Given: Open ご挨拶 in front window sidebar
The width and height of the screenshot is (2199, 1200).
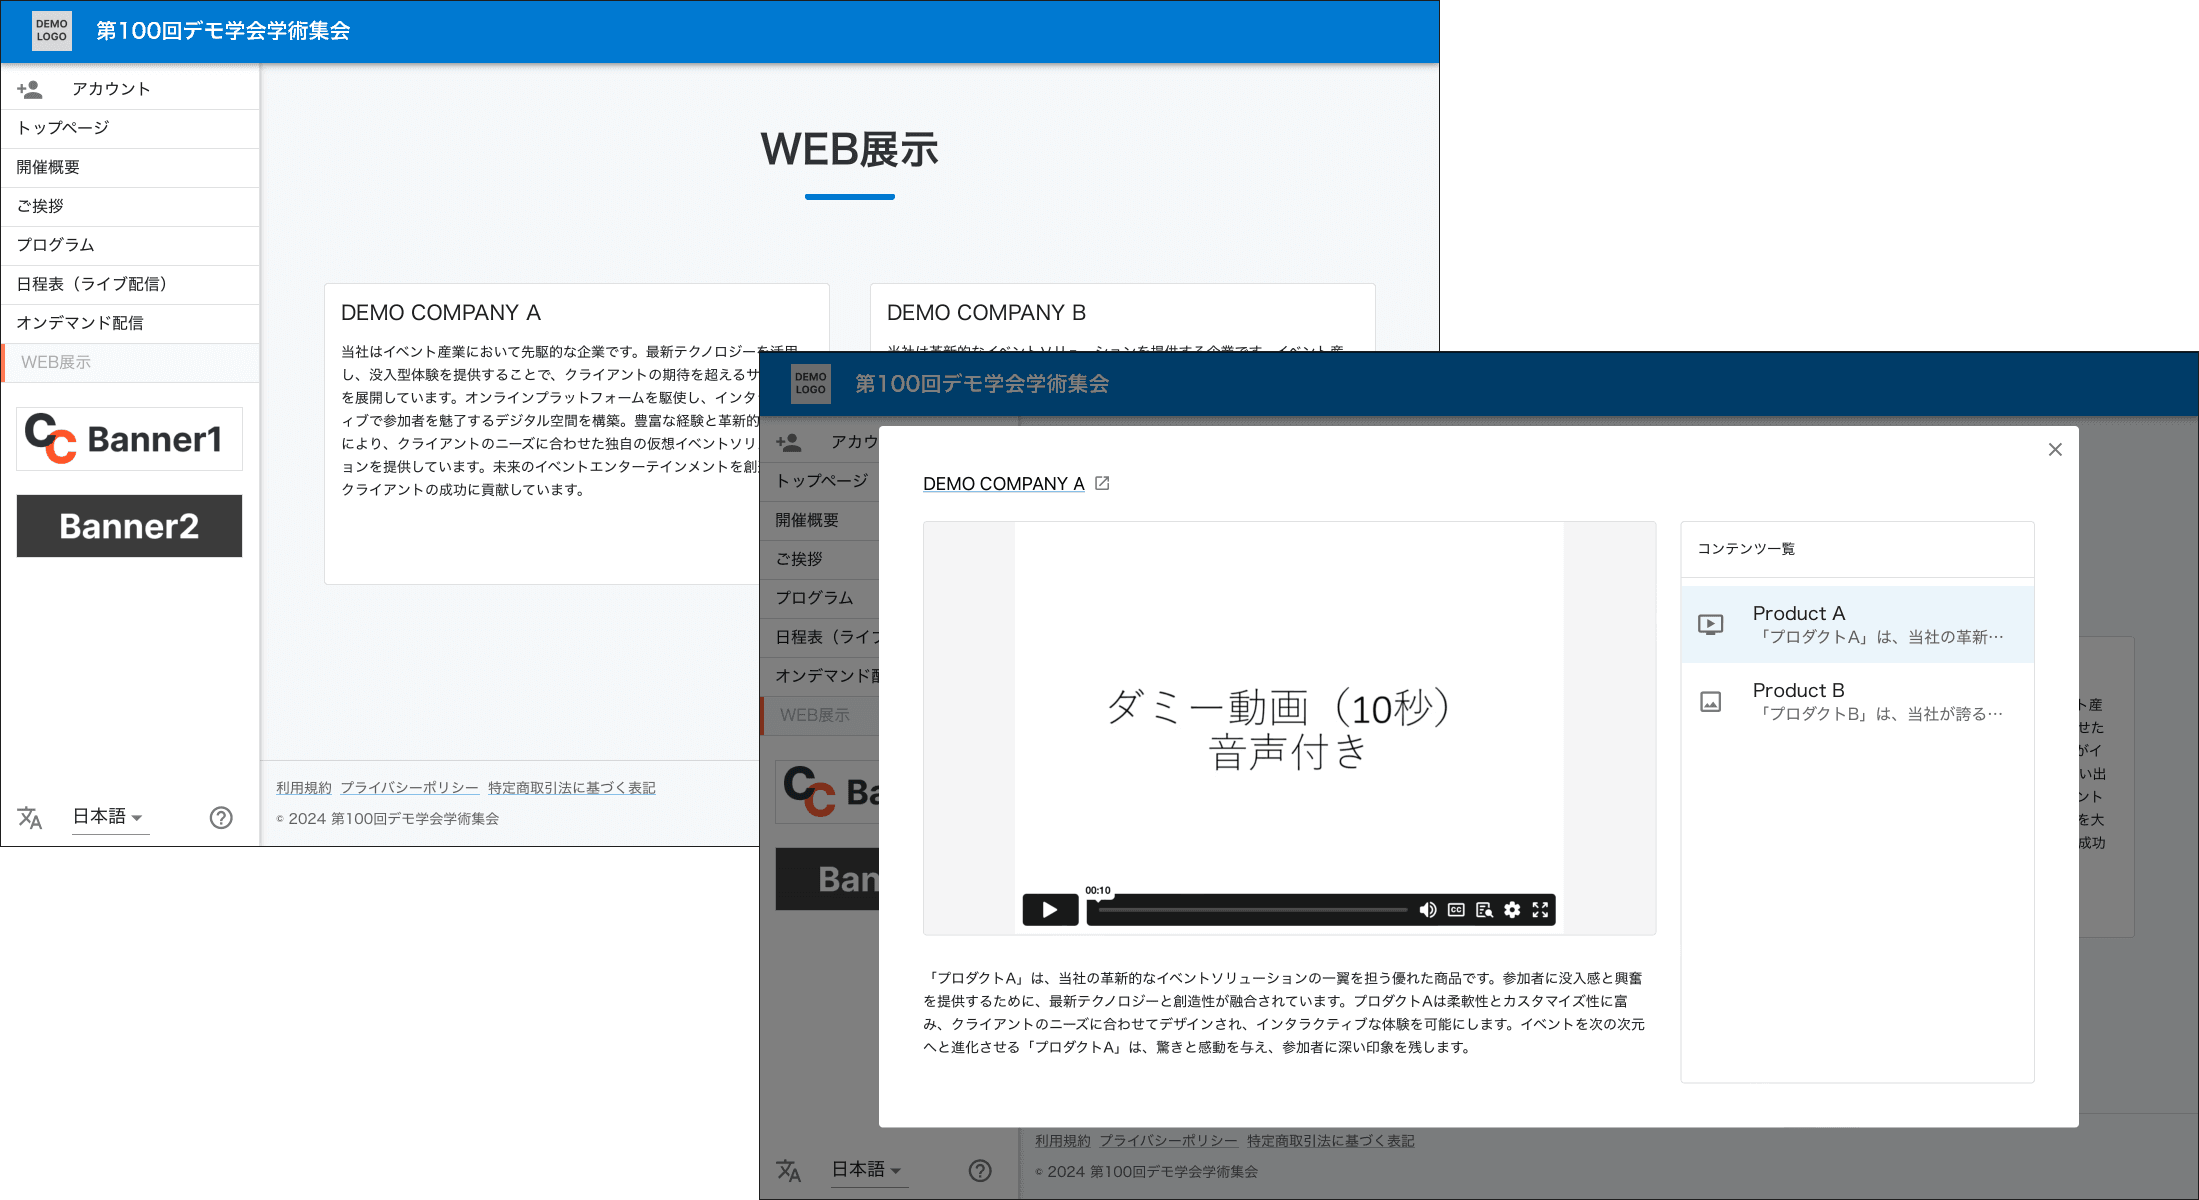Looking at the screenshot, I should [x=820, y=559].
